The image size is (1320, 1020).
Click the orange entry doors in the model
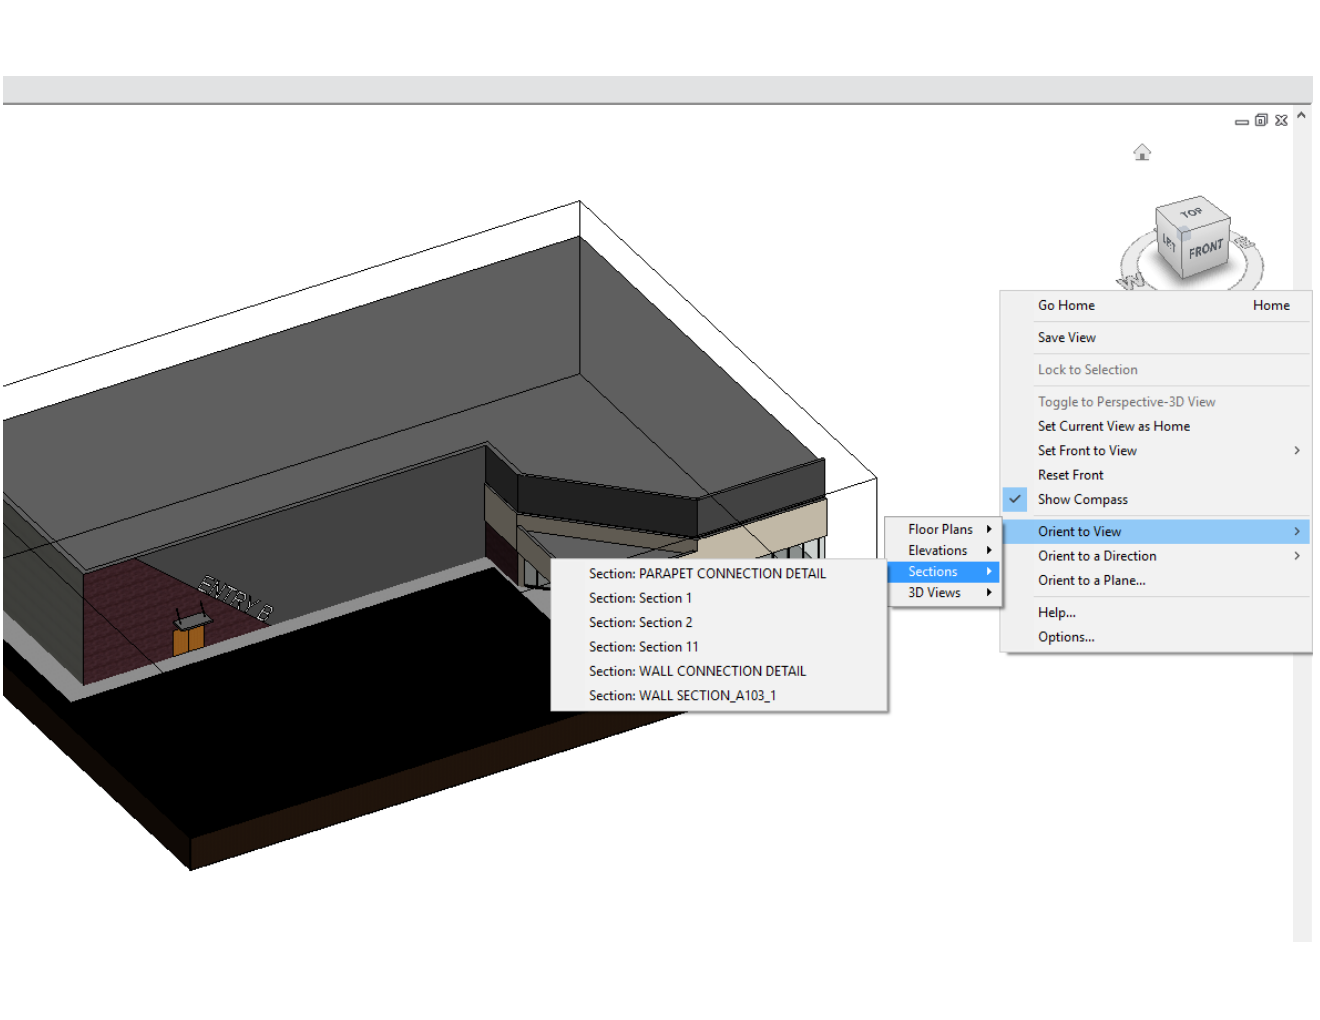[188, 639]
